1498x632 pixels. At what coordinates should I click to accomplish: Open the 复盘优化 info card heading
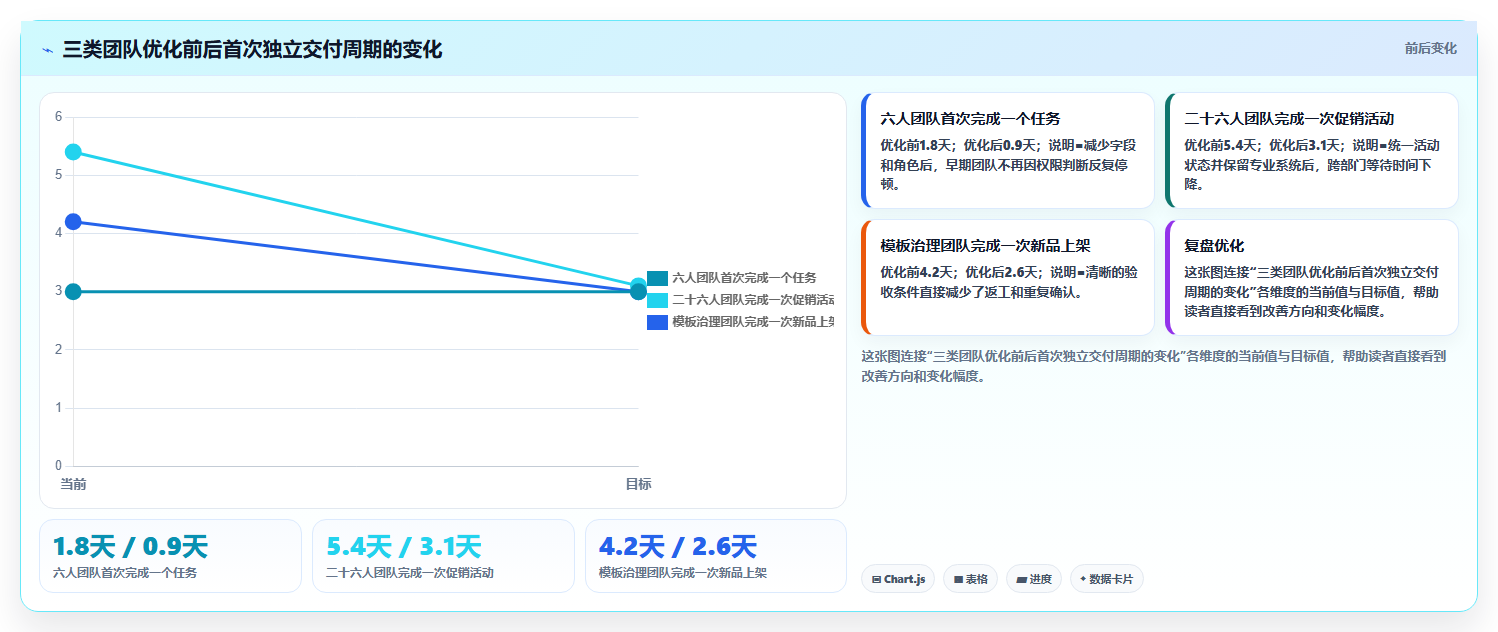point(1214,245)
